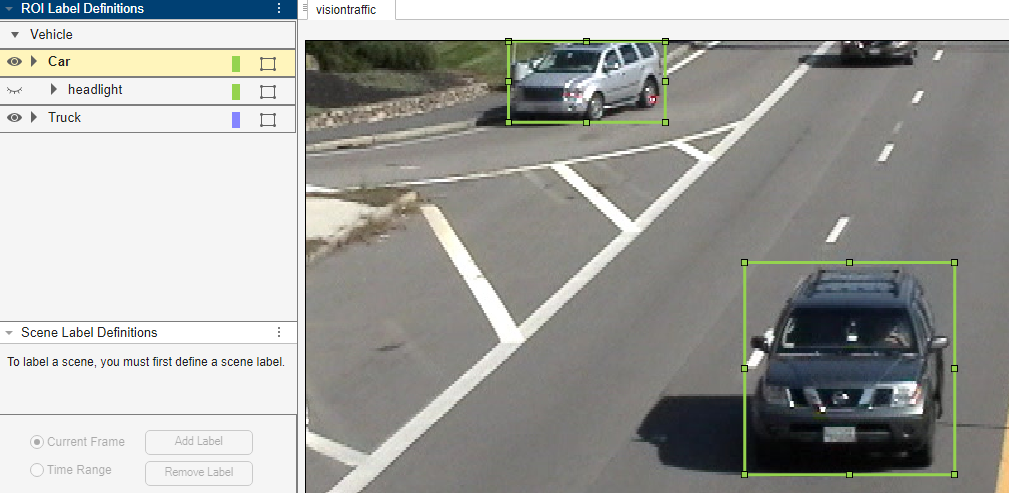Click the purple Truck color swatch

click(x=236, y=120)
